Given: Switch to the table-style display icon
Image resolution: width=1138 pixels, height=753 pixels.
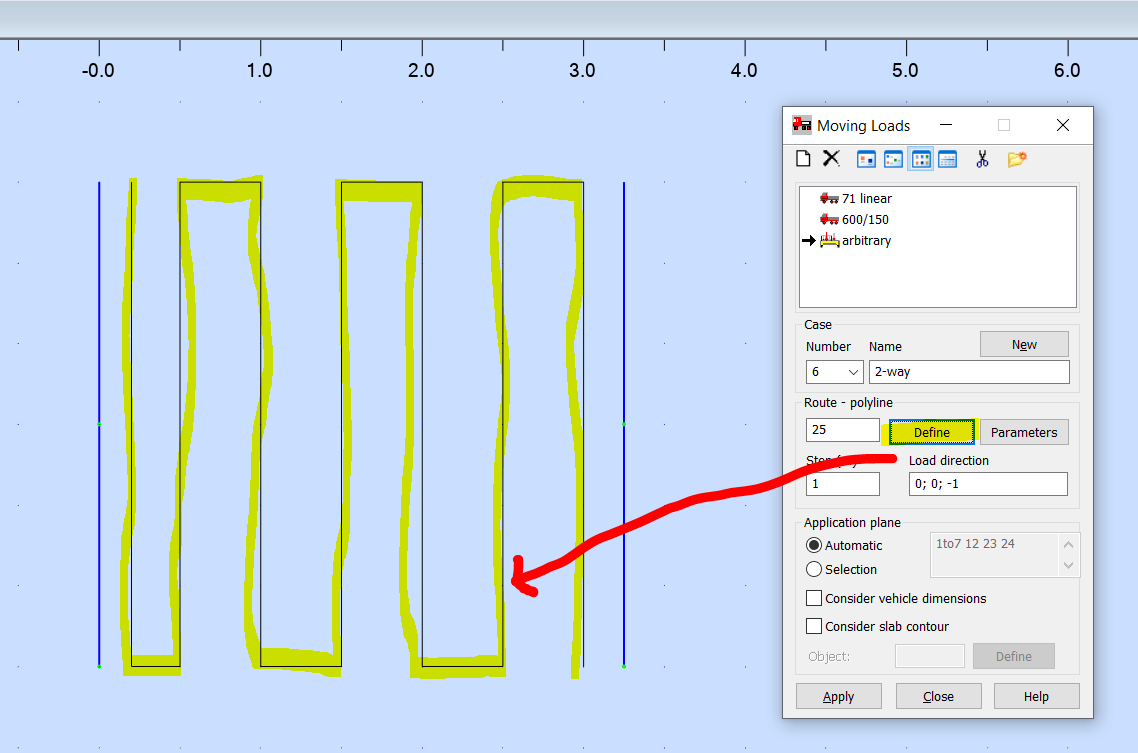Looking at the screenshot, I should [x=947, y=158].
